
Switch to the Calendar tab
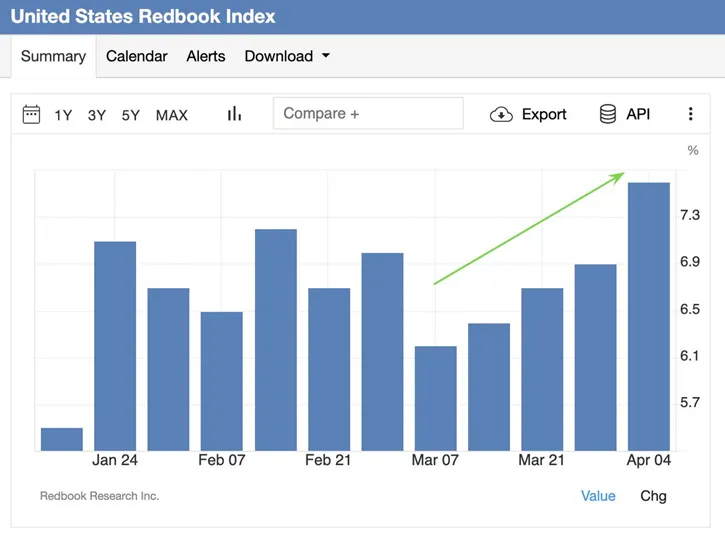137,56
